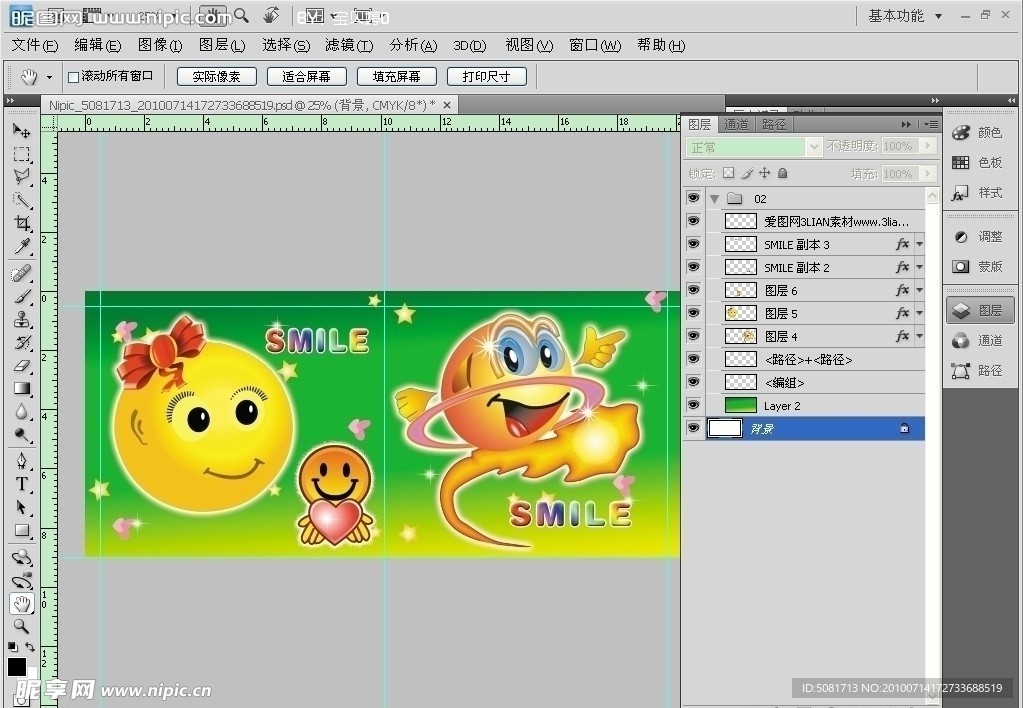Image resolution: width=1023 pixels, height=708 pixels.
Task: Select the Eraser tool
Action: point(22,365)
